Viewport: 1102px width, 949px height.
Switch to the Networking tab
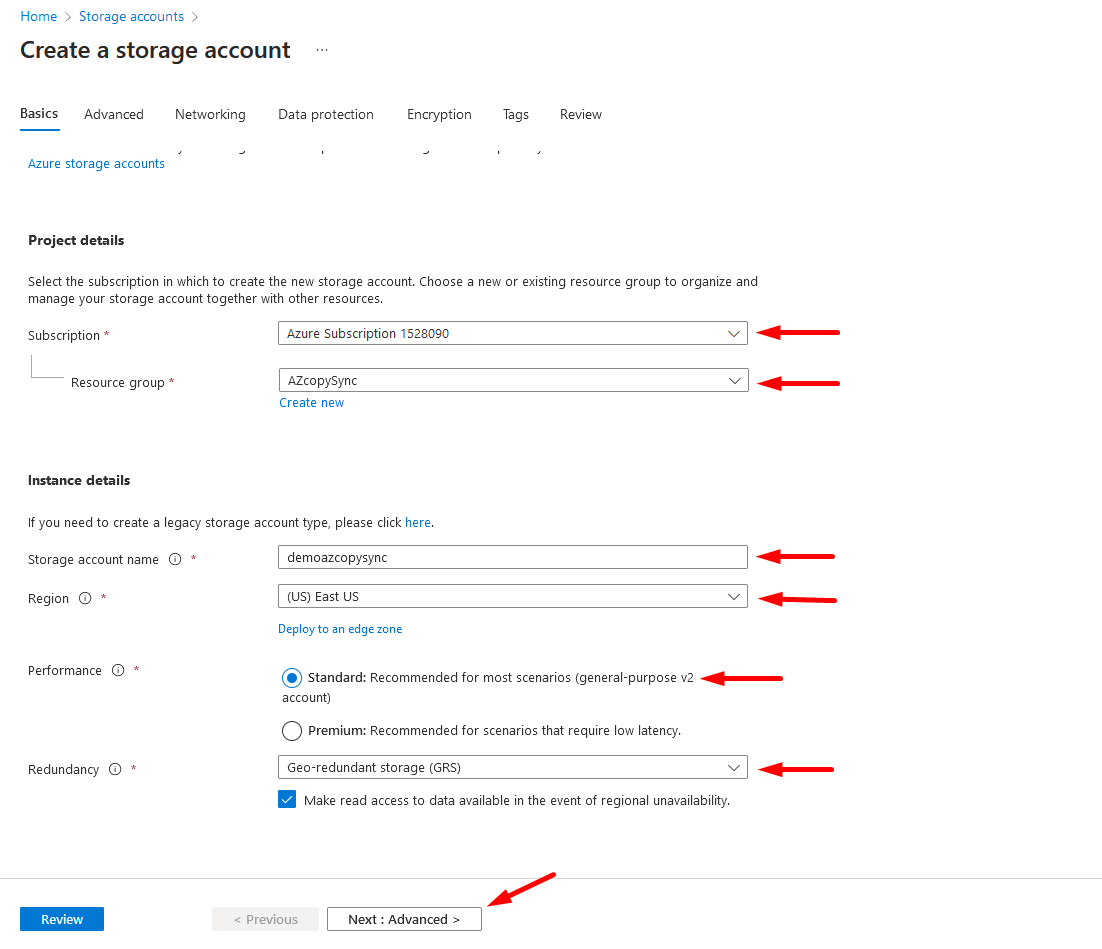coord(210,114)
